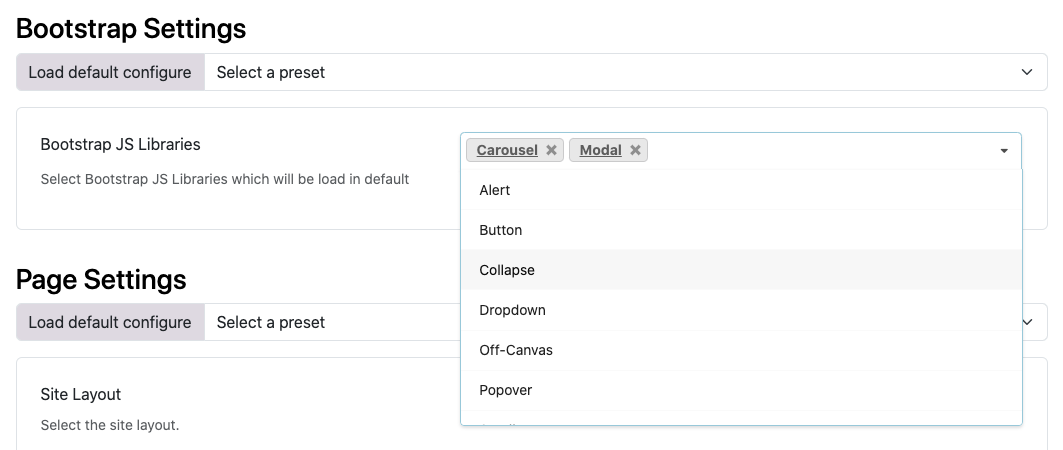
Task: Click Load default configure under Bootstrap Settings
Action: click(110, 73)
